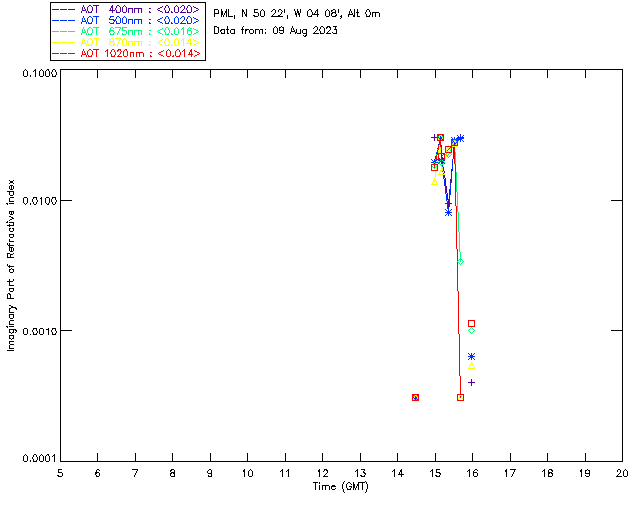Image resolution: width=640 pixels, height=512 pixels.
Task: Click the isolated data marker near time 14.5
Action: 415,398
